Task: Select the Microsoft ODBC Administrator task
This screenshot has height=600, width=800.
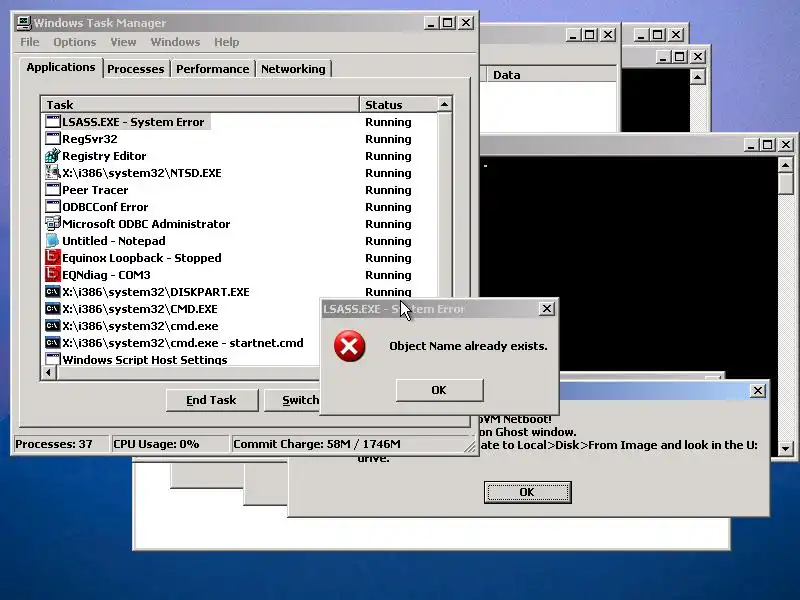Action: coord(240,223)
